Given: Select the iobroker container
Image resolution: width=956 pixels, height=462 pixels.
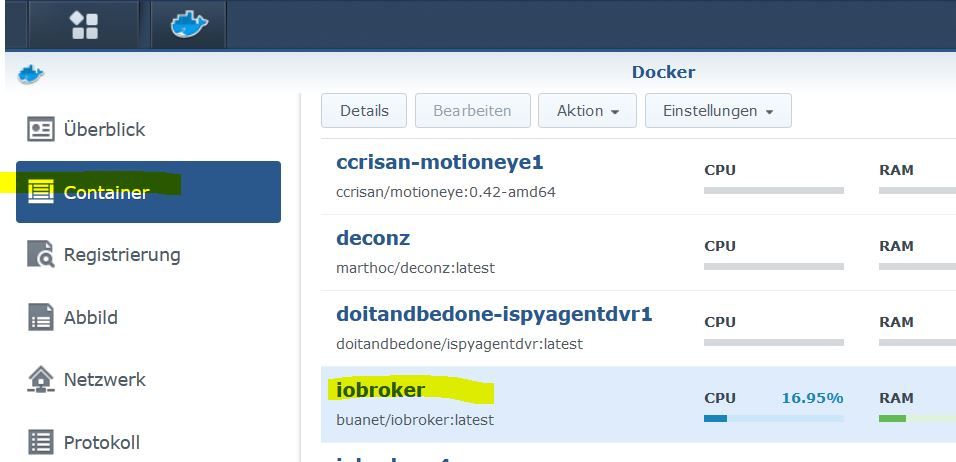Looking at the screenshot, I should pyautogui.click(x=638, y=404).
